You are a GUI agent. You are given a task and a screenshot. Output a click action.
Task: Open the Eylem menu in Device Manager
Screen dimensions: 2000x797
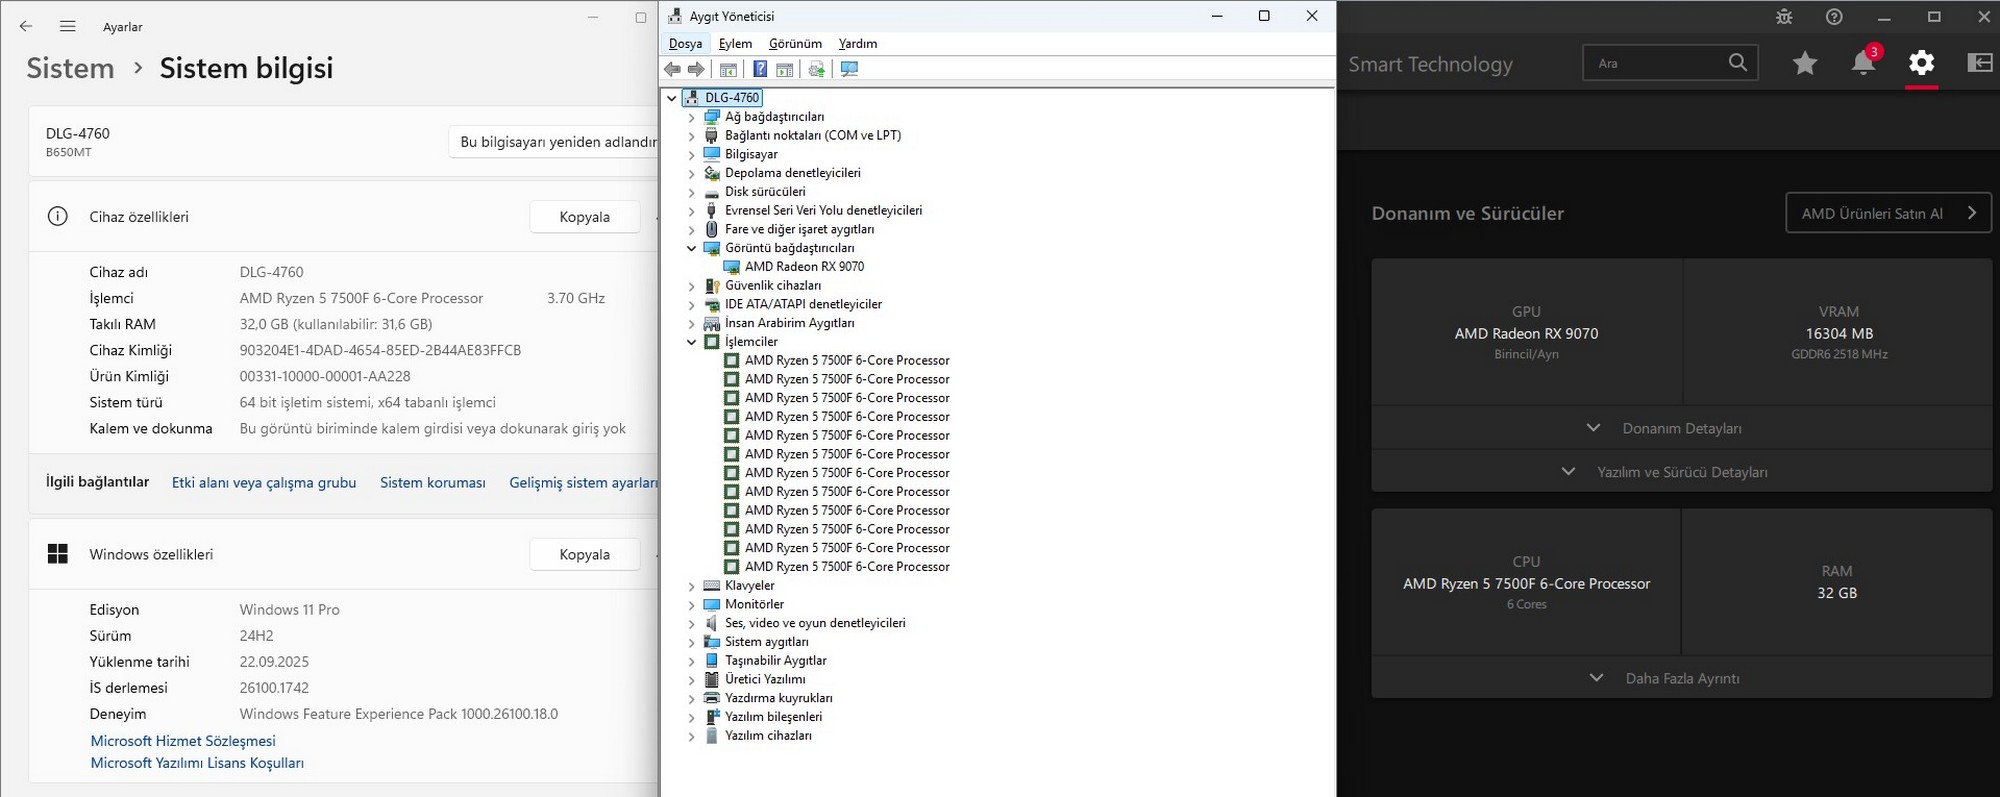pyautogui.click(x=735, y=44)
